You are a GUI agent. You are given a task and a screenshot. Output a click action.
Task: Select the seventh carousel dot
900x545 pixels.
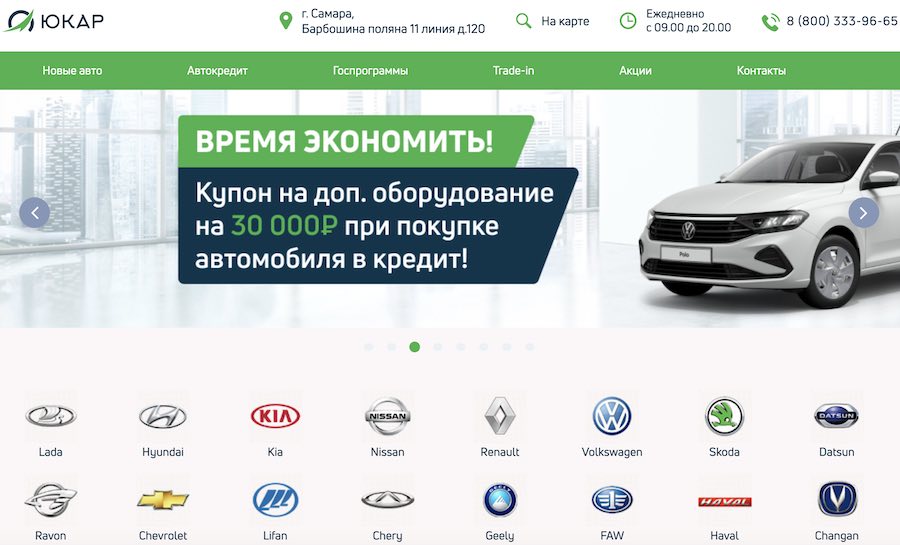tap(507, 347)
